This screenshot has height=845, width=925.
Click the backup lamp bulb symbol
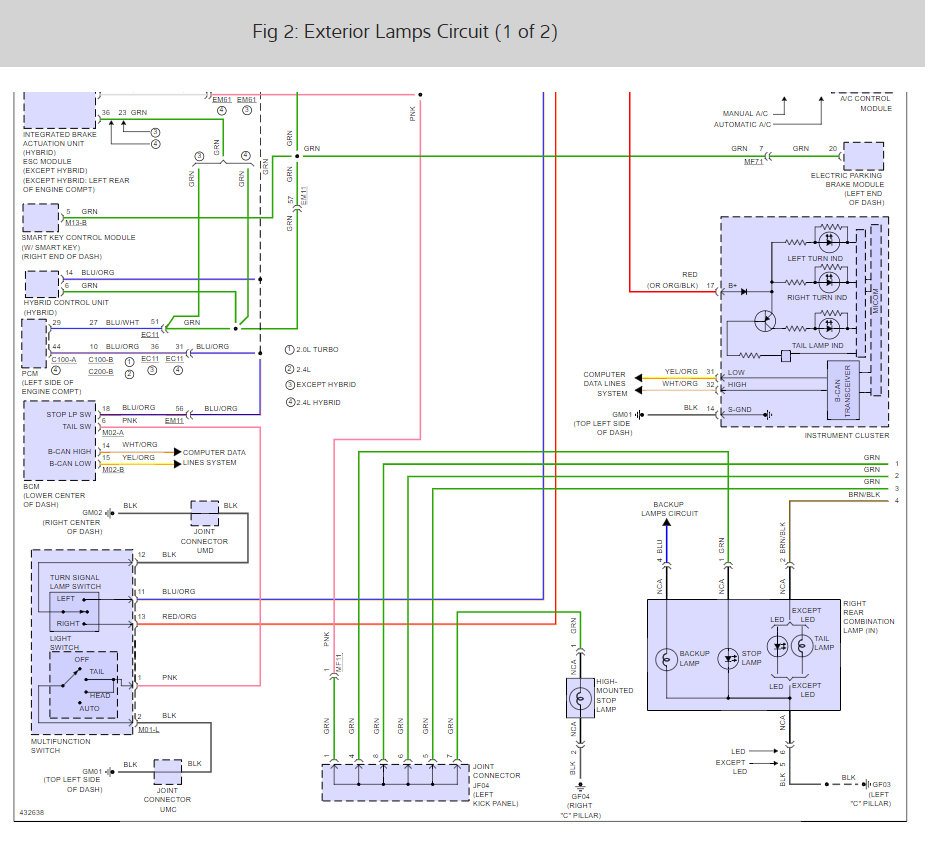pos(666,659)
